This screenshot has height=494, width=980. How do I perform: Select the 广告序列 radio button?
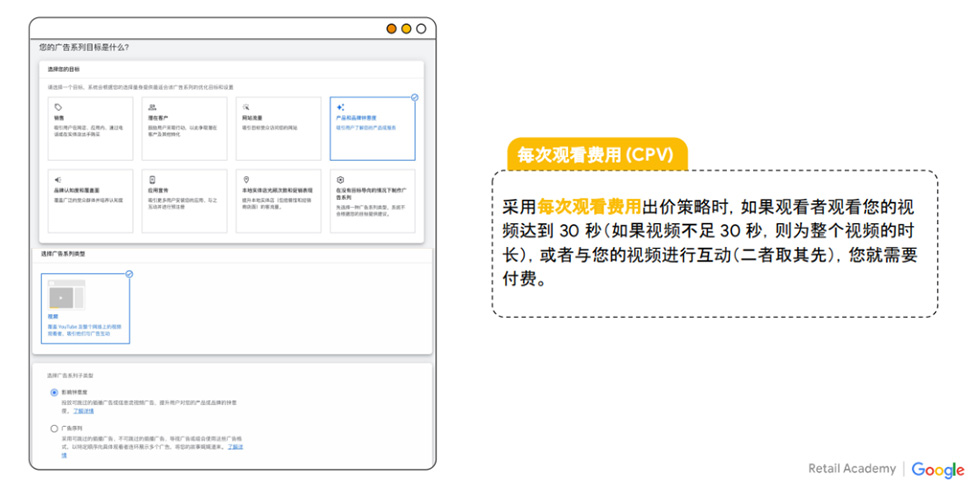(54, 428)
